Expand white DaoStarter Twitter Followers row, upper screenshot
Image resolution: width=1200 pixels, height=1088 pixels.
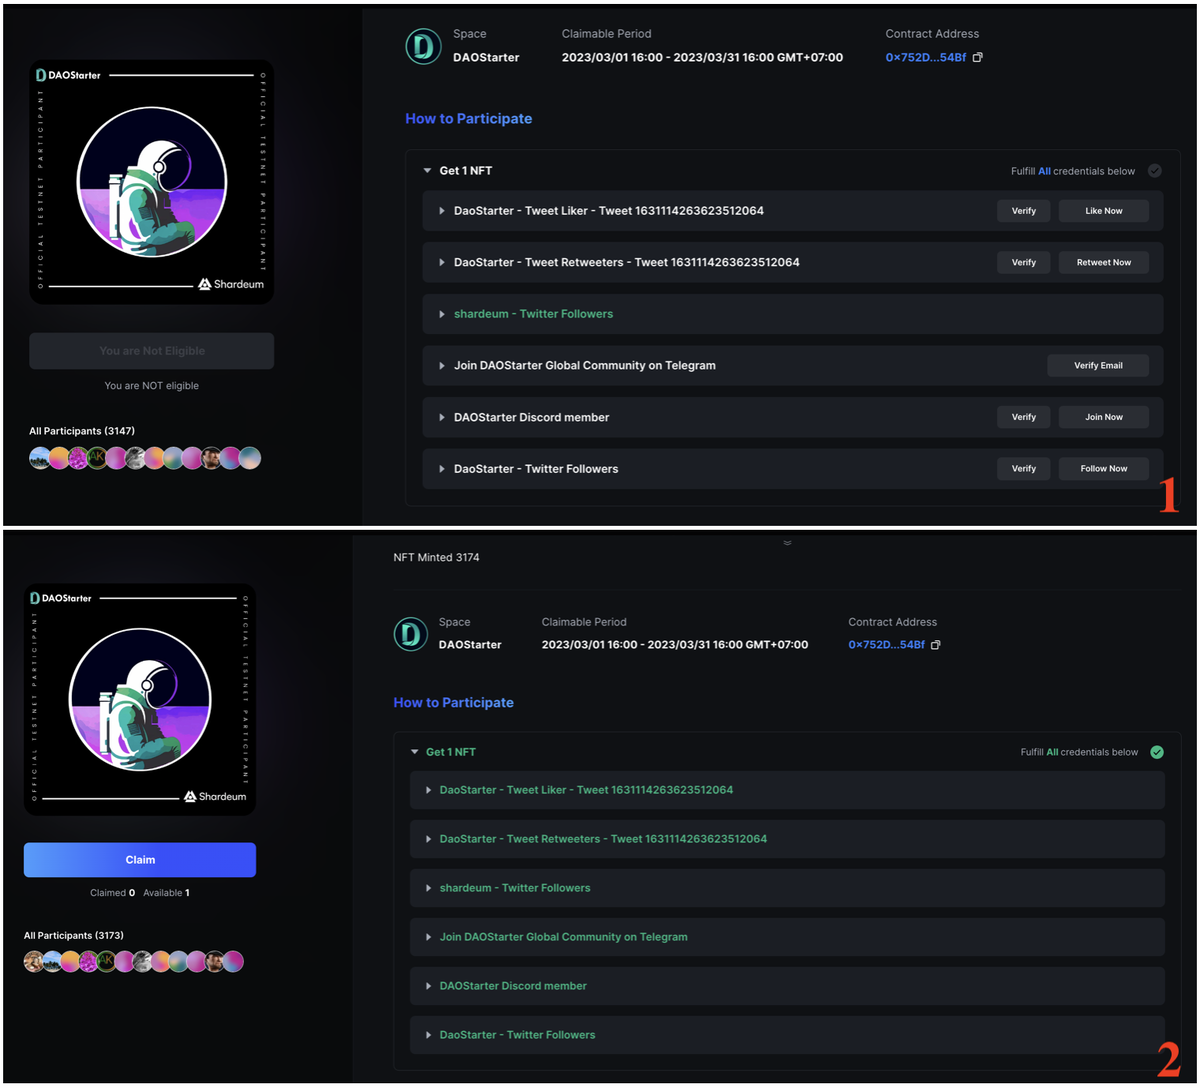(441, 469)
